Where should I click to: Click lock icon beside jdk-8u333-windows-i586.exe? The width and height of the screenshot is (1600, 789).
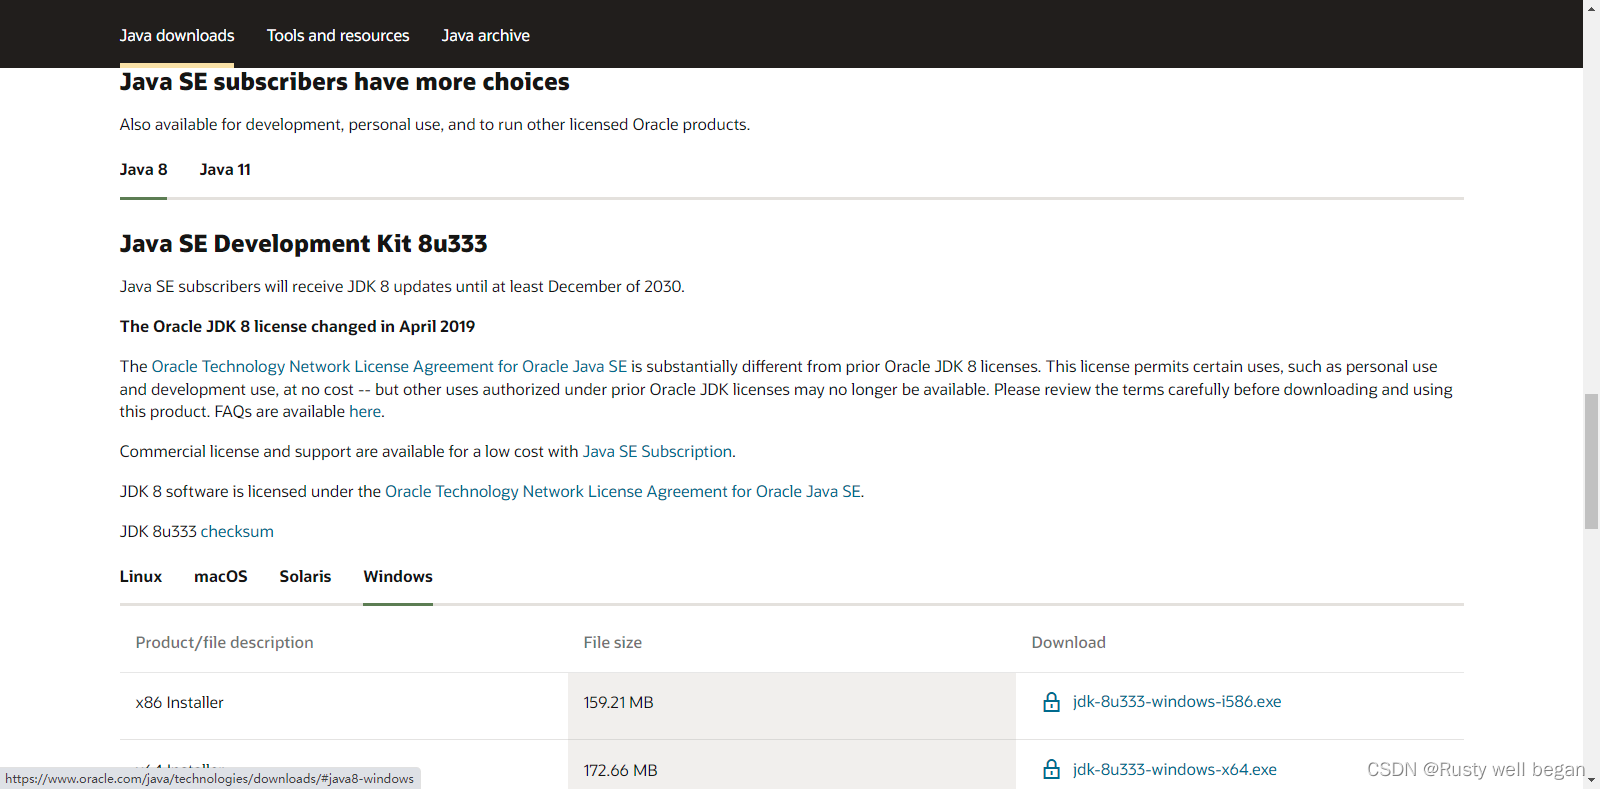coord(1051,702)
